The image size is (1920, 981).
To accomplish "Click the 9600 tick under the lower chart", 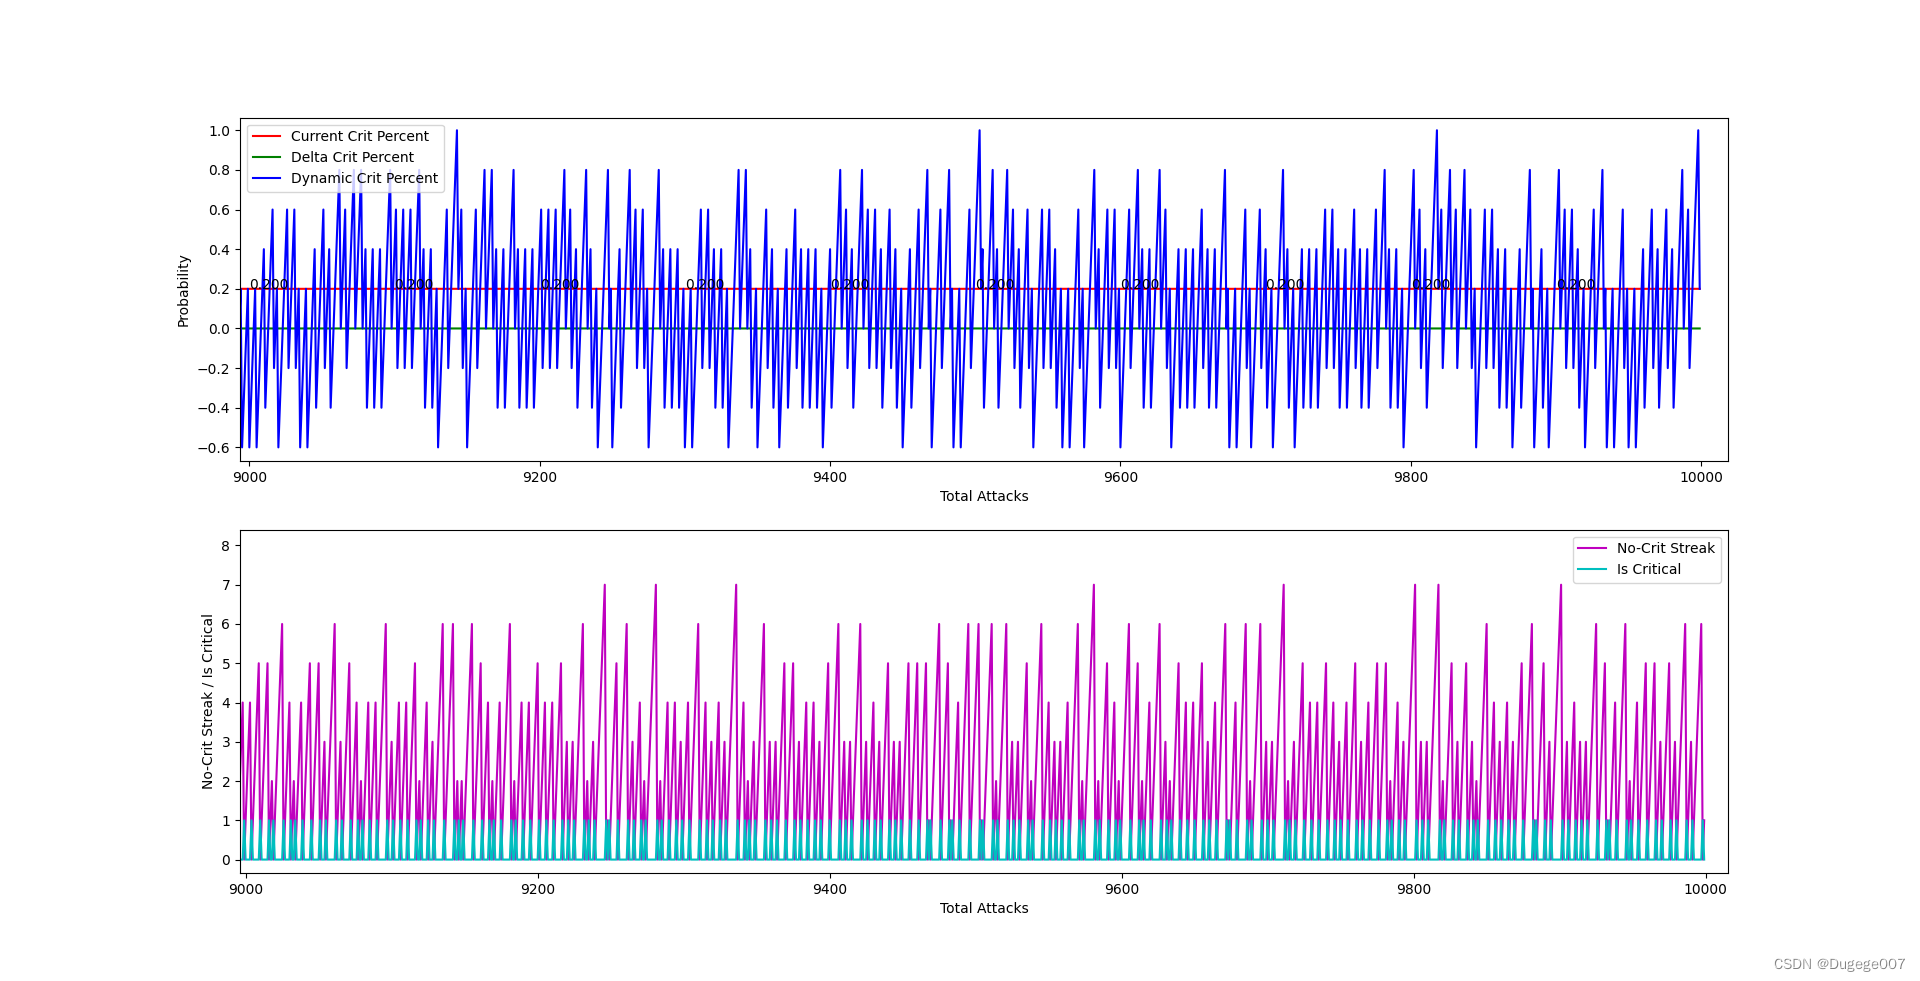I will pyautogui.click(x=1122, y=889).
